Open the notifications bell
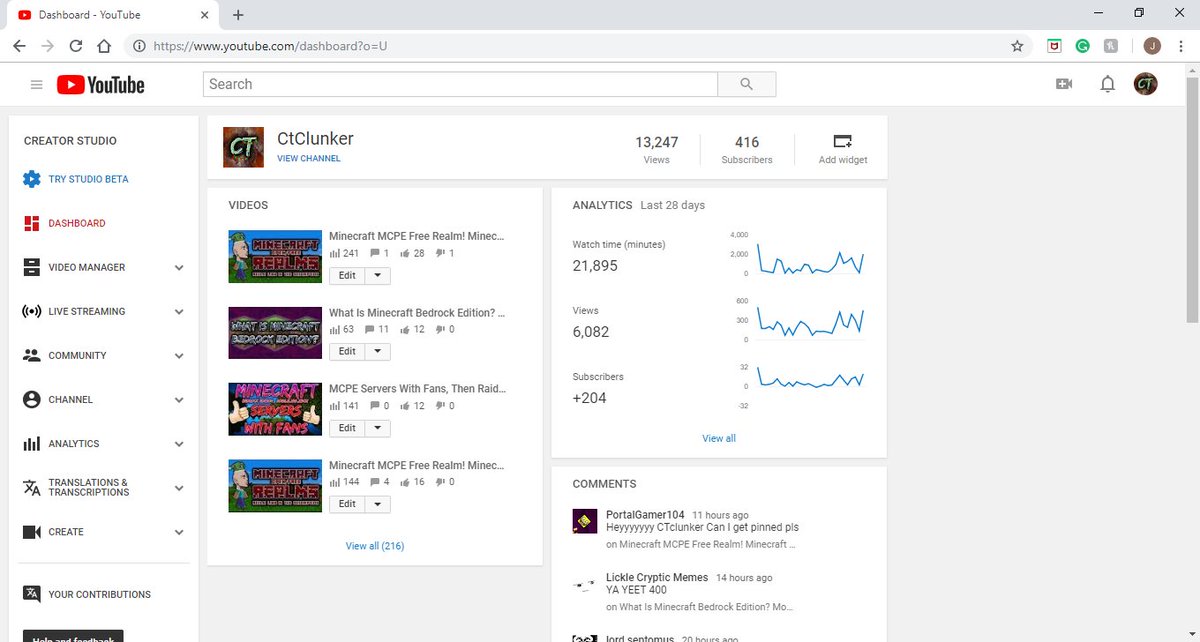 pos(1107,84)
